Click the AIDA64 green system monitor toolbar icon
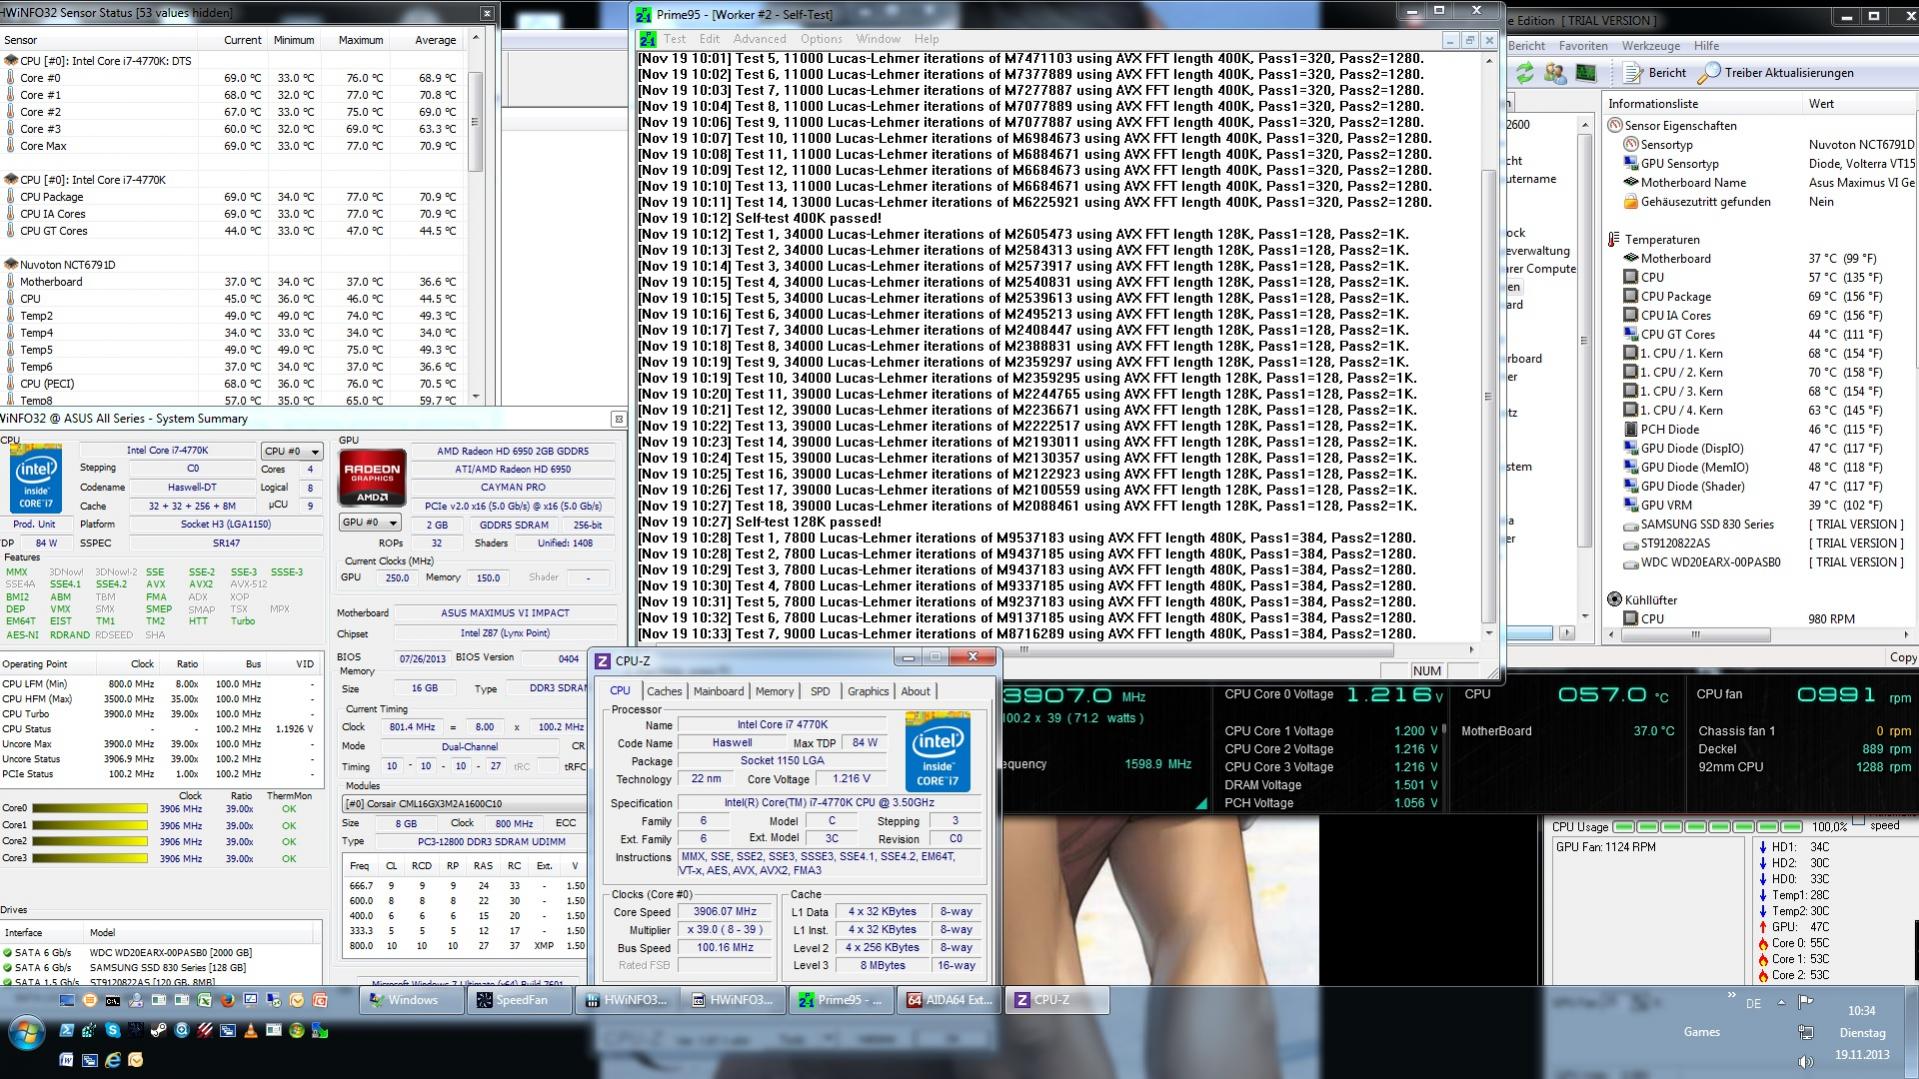This screenshot has height=1079, width=1919. click(x=1586, y=73)
